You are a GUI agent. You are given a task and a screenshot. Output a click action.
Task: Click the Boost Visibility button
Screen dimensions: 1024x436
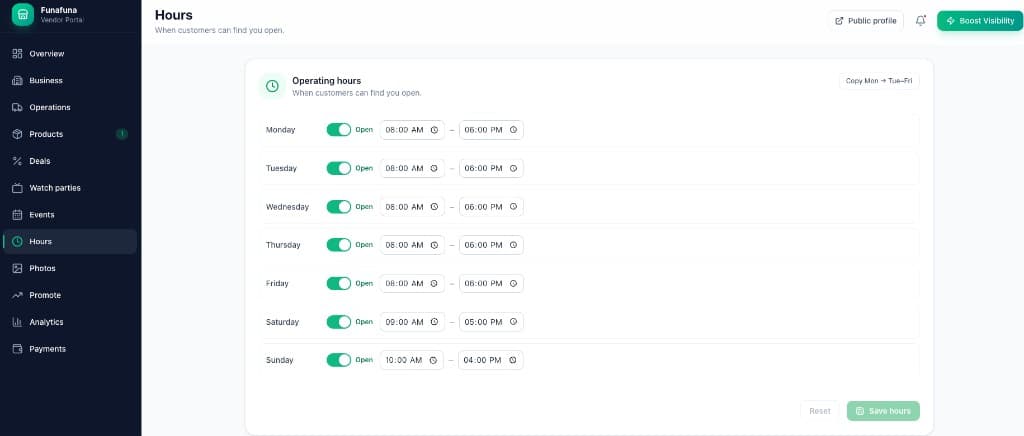click(x=980, y=20)
